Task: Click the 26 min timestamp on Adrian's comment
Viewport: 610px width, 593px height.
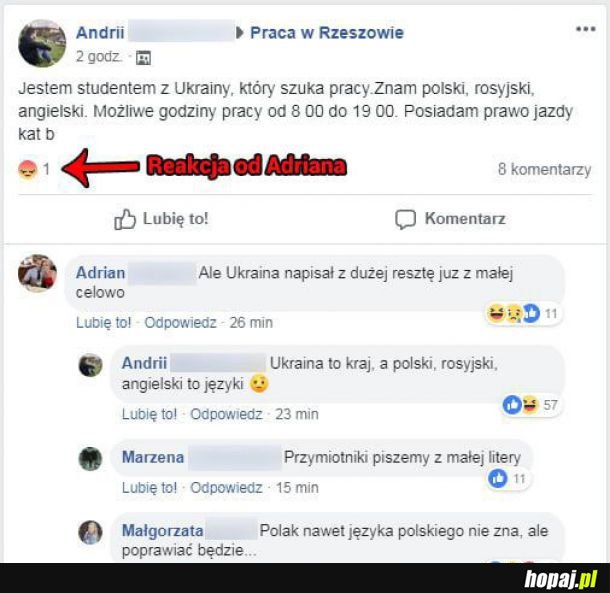Action: pyautogui.click(x=251, y=323)
